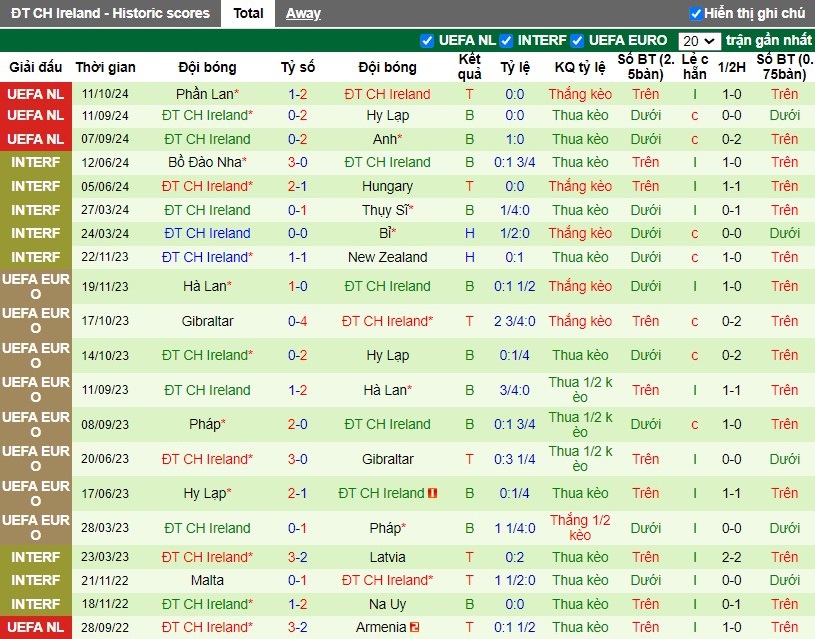The height and width of the screenshot is (639, 815).
Task: Open Anh team link on 07/09/24
Action: tap(388, 139)
